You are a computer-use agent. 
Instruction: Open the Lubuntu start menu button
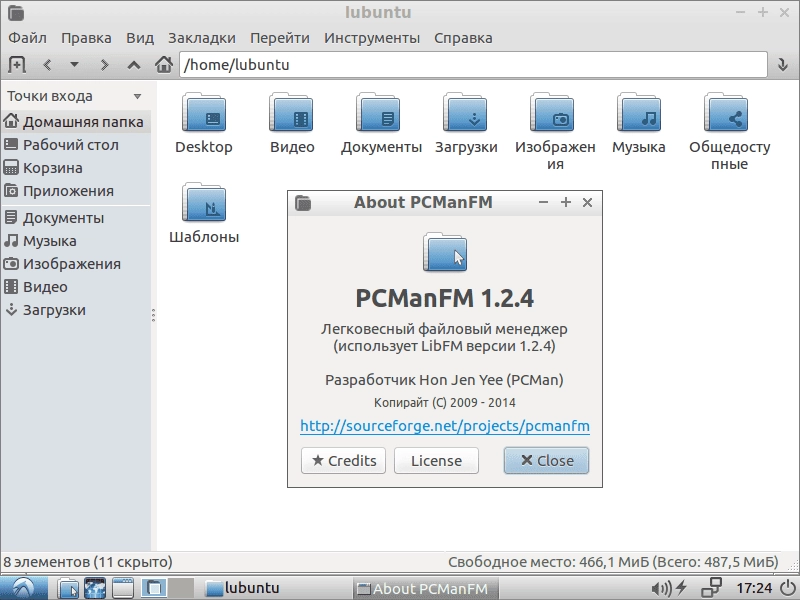[x=24, y=588]
